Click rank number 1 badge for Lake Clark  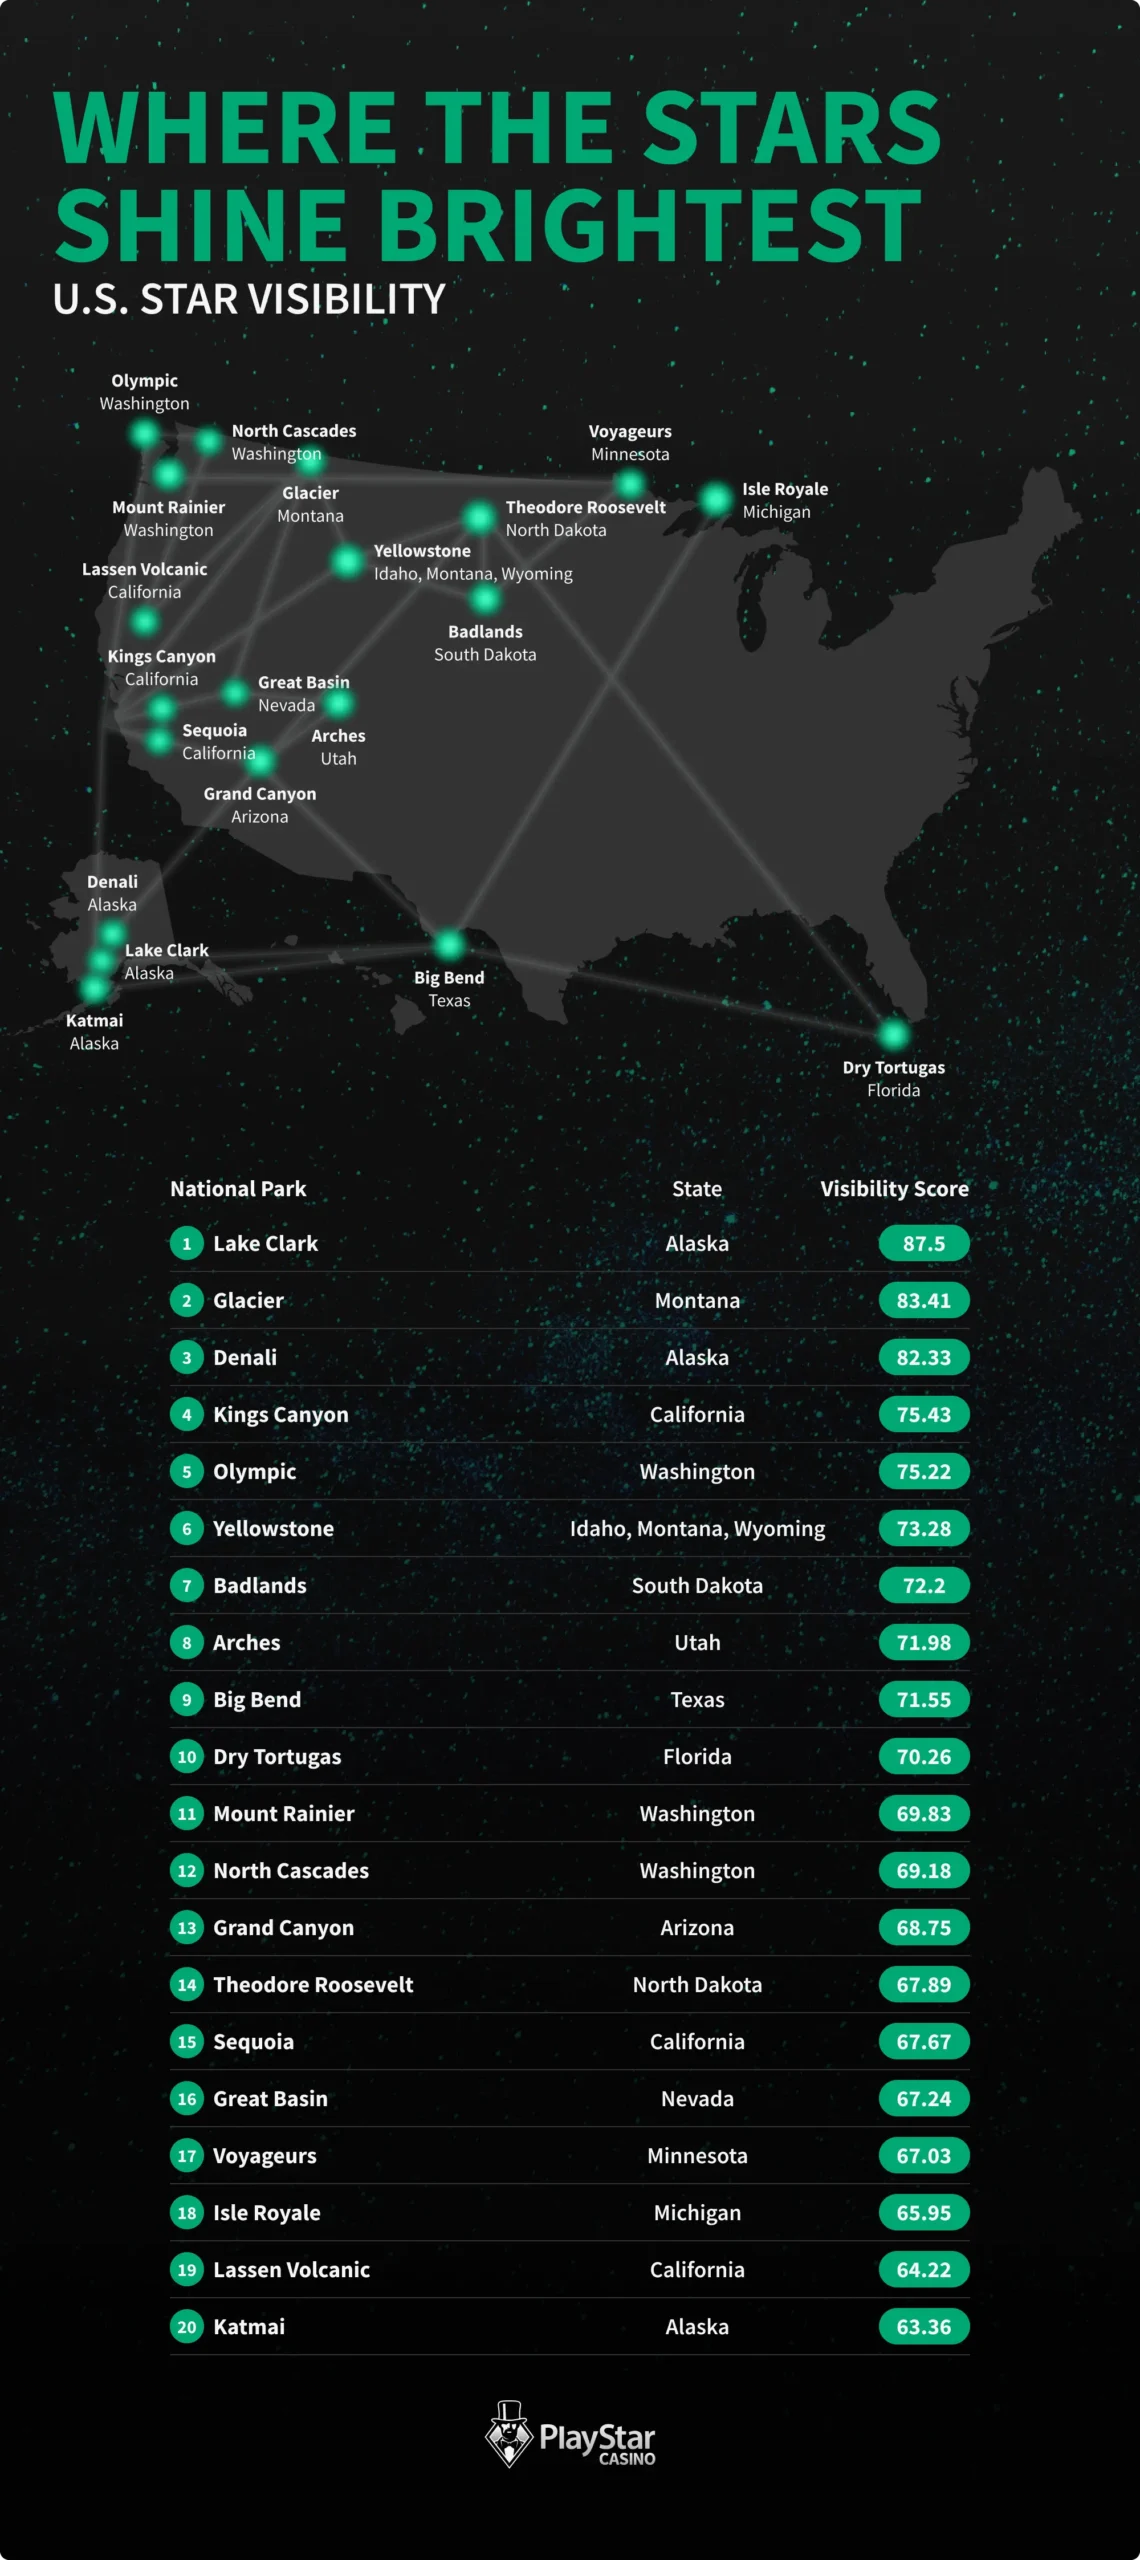click(x=187, y=1243)
